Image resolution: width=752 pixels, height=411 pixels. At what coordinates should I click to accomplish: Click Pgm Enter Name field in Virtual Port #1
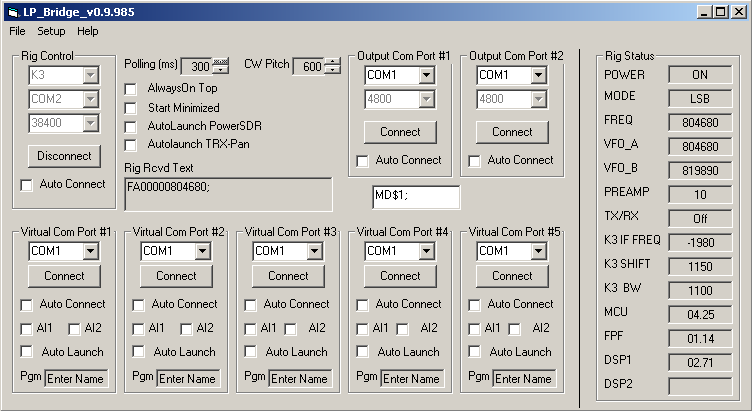tap(76, 378)
